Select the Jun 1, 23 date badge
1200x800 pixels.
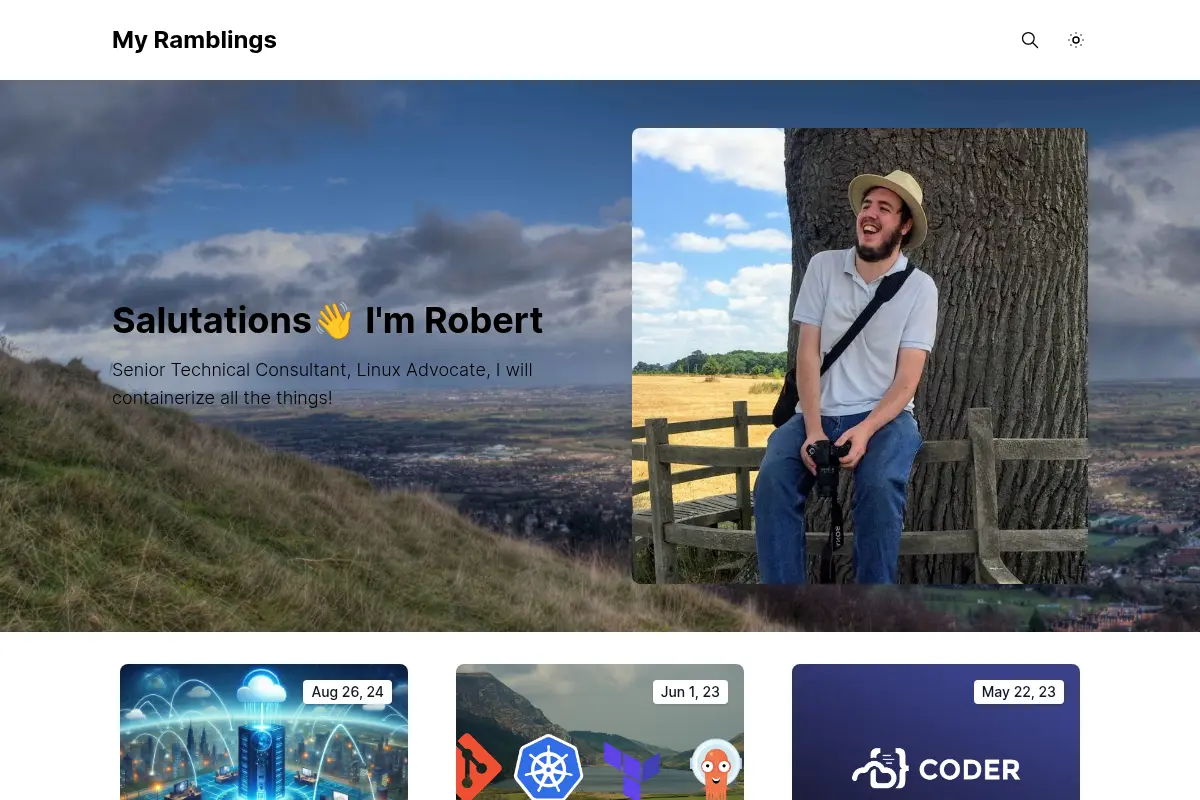click(690, 692)
